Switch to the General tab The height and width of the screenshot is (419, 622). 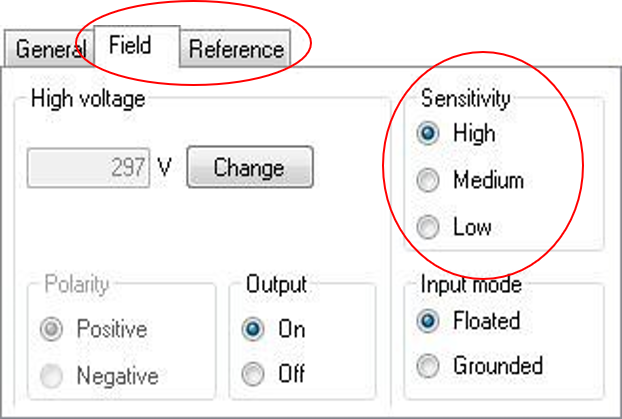click(x=50, y=49)
